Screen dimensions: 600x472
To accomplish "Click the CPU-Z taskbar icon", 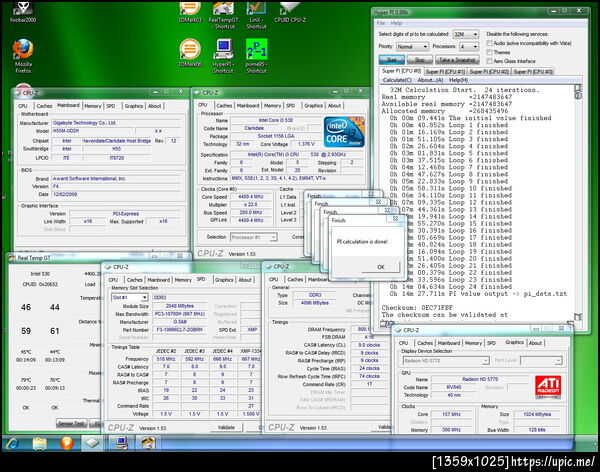I will coord(93,443).
